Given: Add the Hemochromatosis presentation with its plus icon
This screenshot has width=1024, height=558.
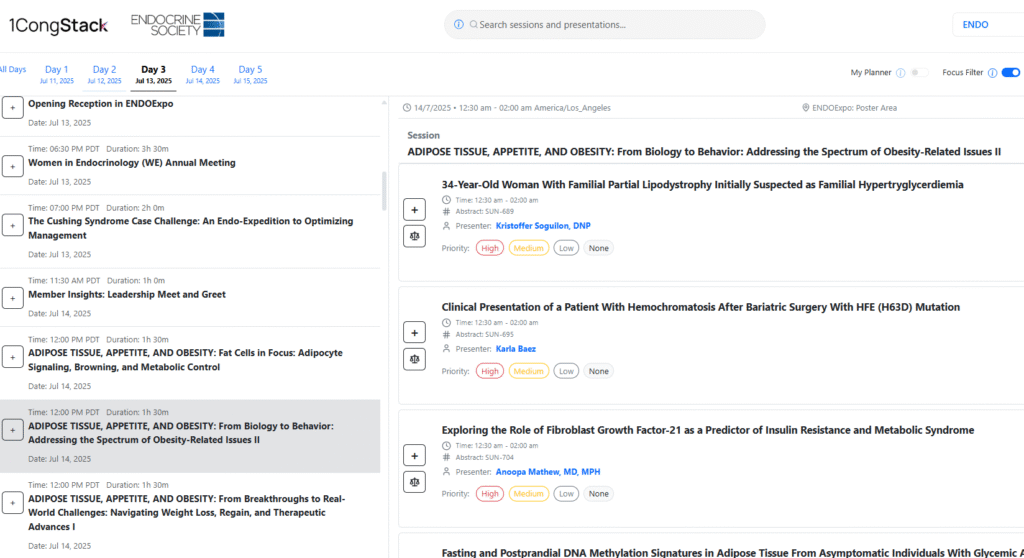Looking at the screenshot, I should point(414,332).
